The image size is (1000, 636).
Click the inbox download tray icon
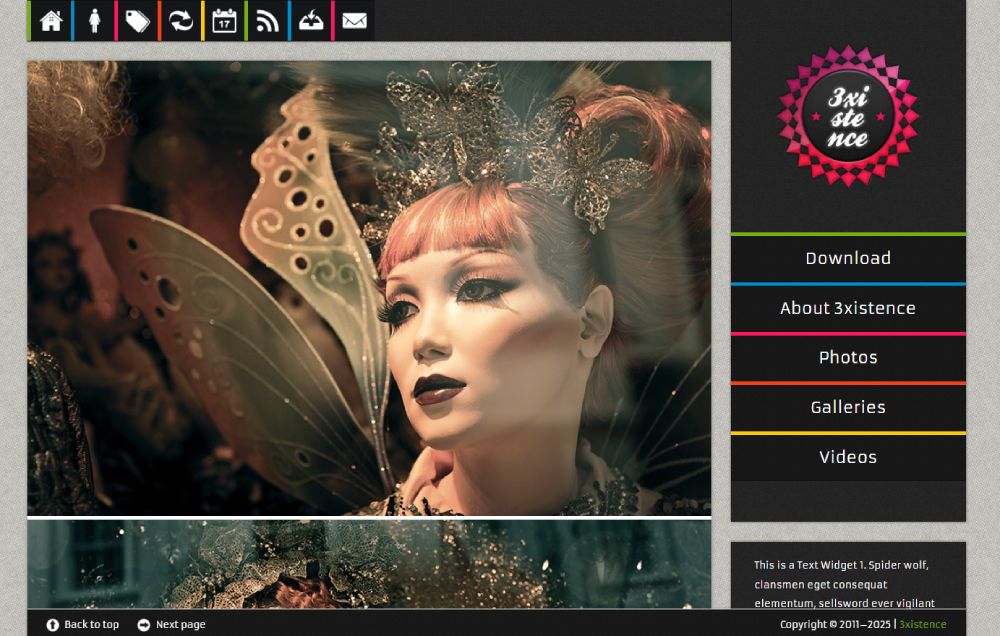click(x=311, y=21)
